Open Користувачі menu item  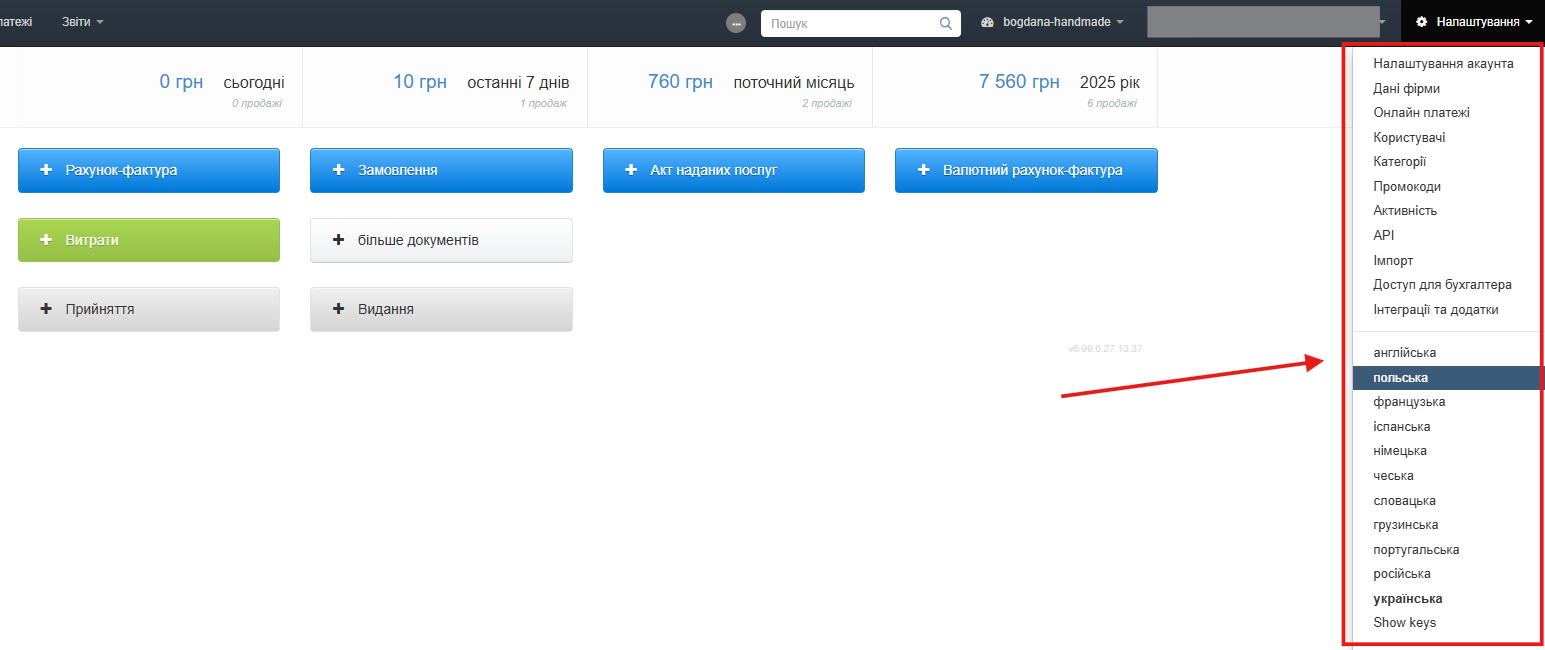pos(1409,137)
